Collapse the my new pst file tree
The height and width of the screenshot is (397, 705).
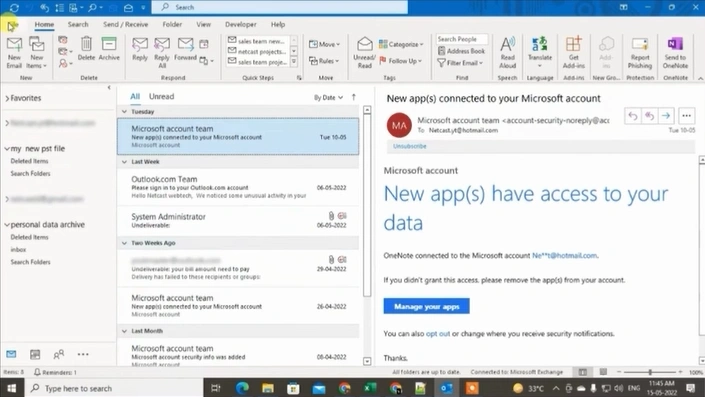pos(7,148)
